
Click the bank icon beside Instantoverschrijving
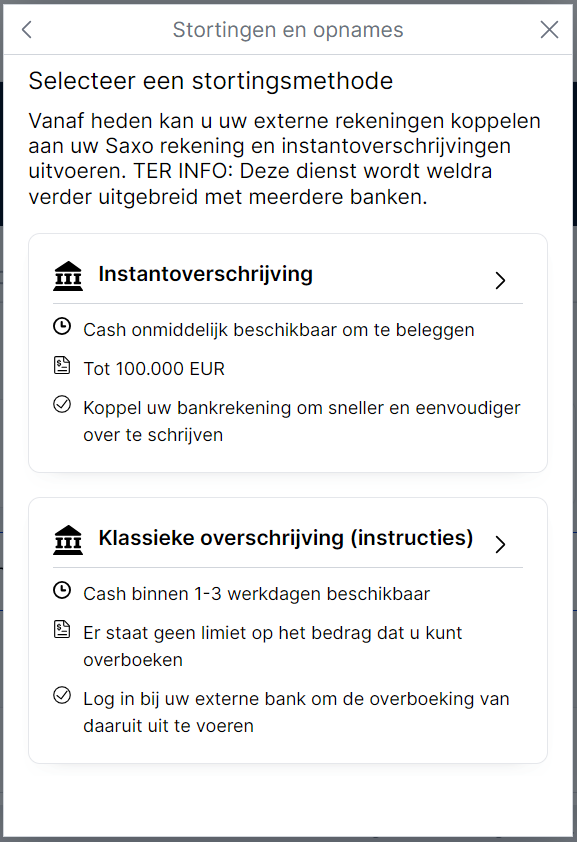[x=68, y=276]
